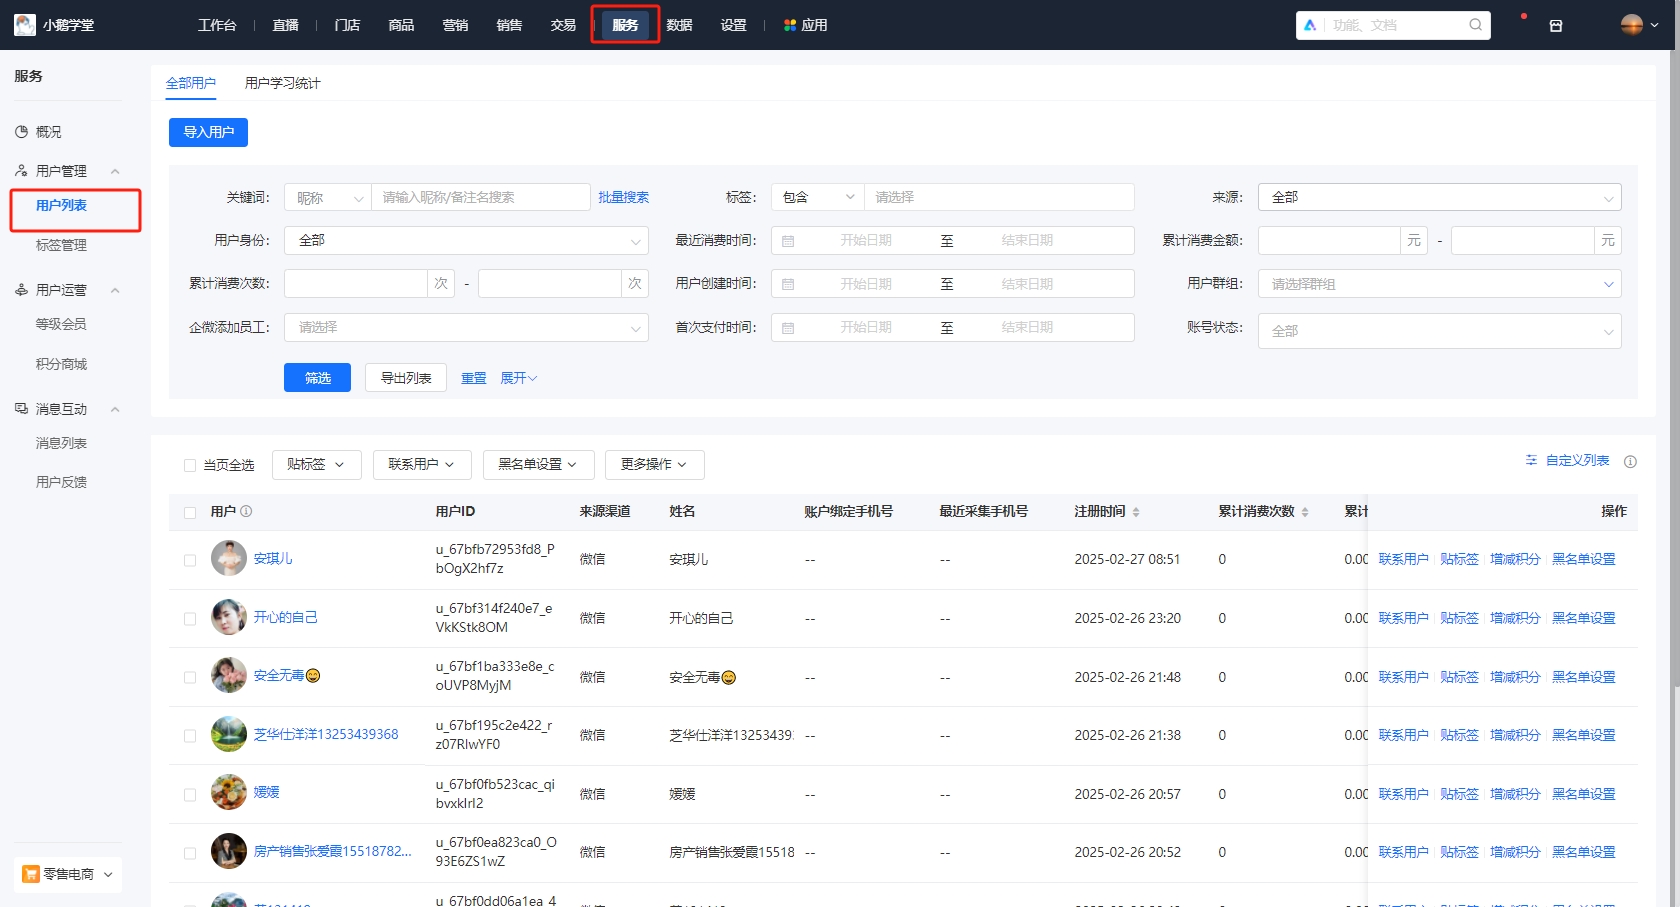Open the 数据 menu in top navigation
The image size is (1680, 907).
tap(679, 24)
